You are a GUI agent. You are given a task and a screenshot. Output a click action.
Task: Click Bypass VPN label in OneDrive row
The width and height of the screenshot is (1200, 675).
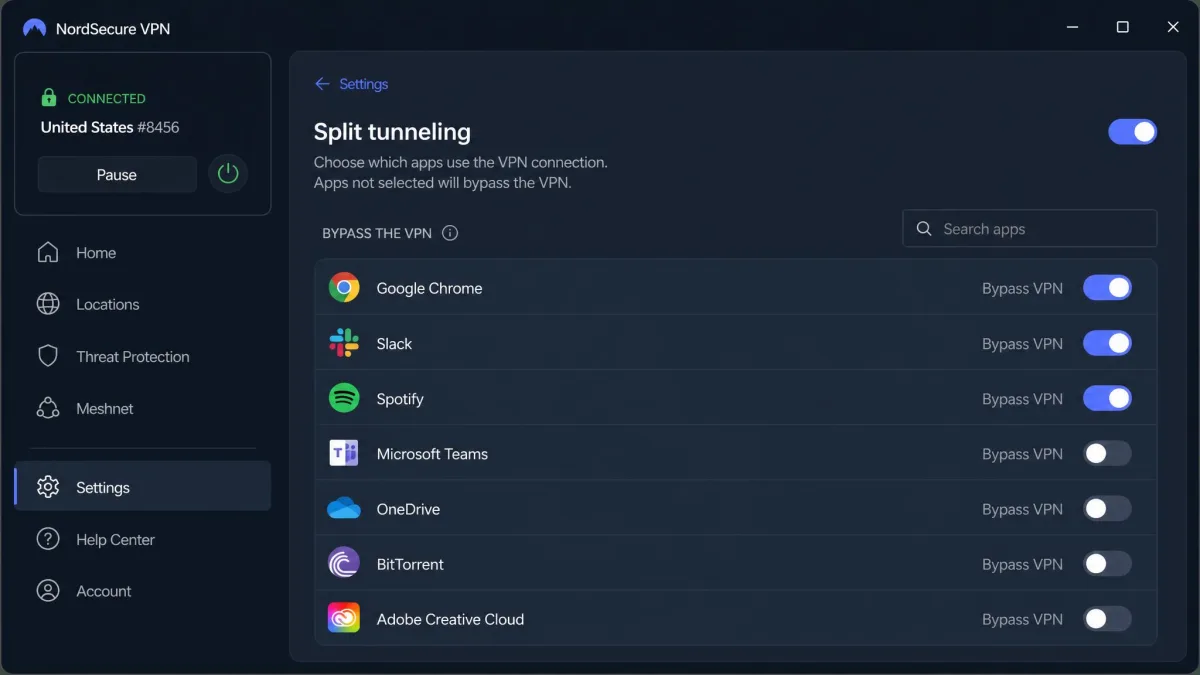point(1022,509)
